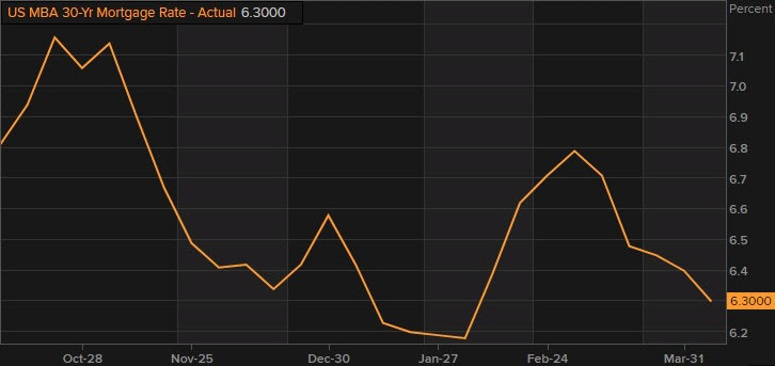Click the 7.1 y-axis tick label
The width and height of the screenshot is (775, 366).
point(737,56)
